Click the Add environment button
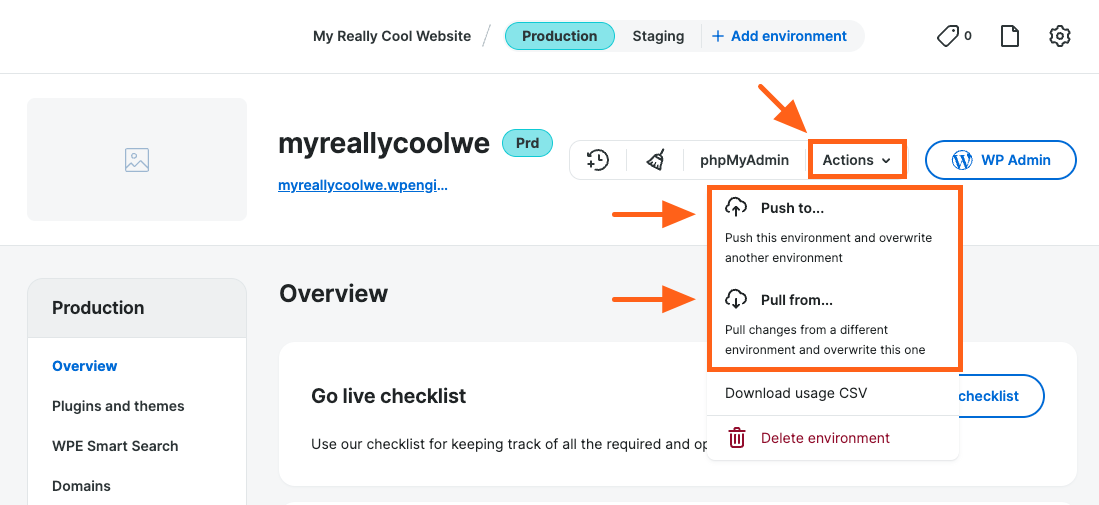Viewport: 1099px width, 505px height. pos(779,36)
